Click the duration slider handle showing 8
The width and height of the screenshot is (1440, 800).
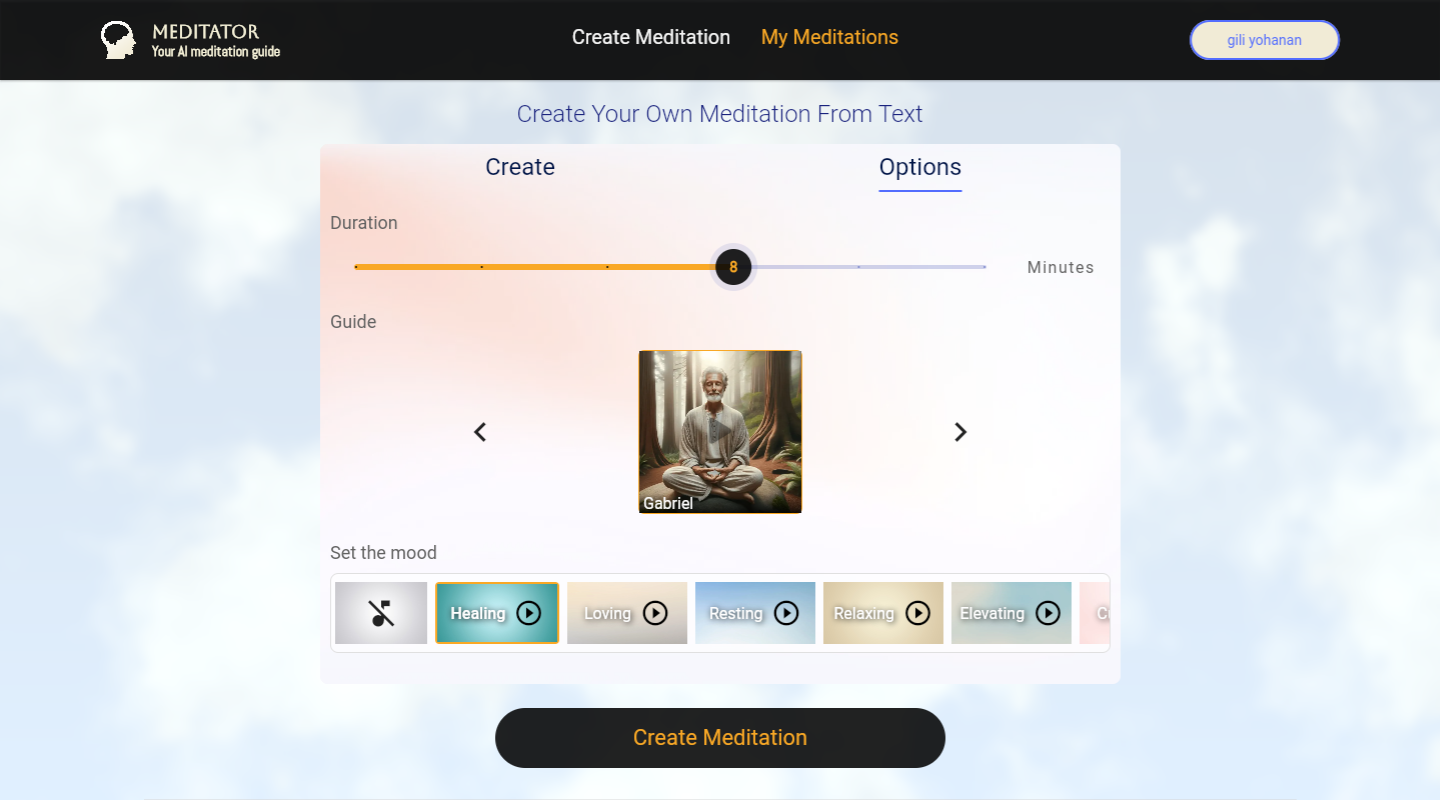[733, 267]
